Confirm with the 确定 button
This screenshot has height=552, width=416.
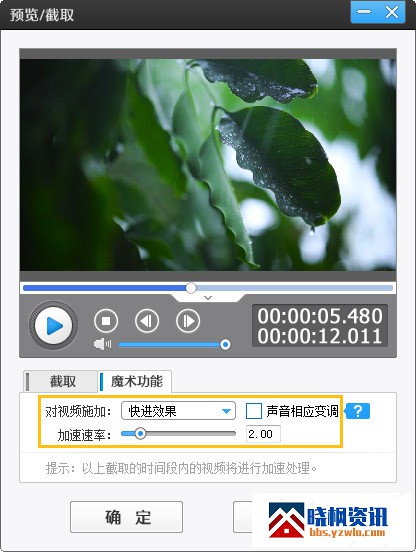point(126,517)
